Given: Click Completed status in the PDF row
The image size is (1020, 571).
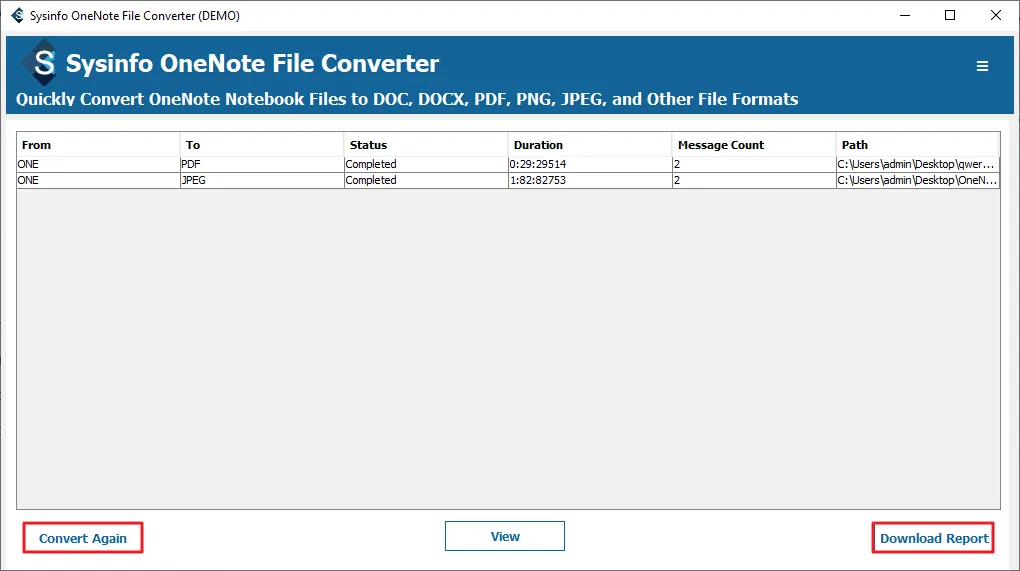Looking at the screenshot, I should pos(425,164).
